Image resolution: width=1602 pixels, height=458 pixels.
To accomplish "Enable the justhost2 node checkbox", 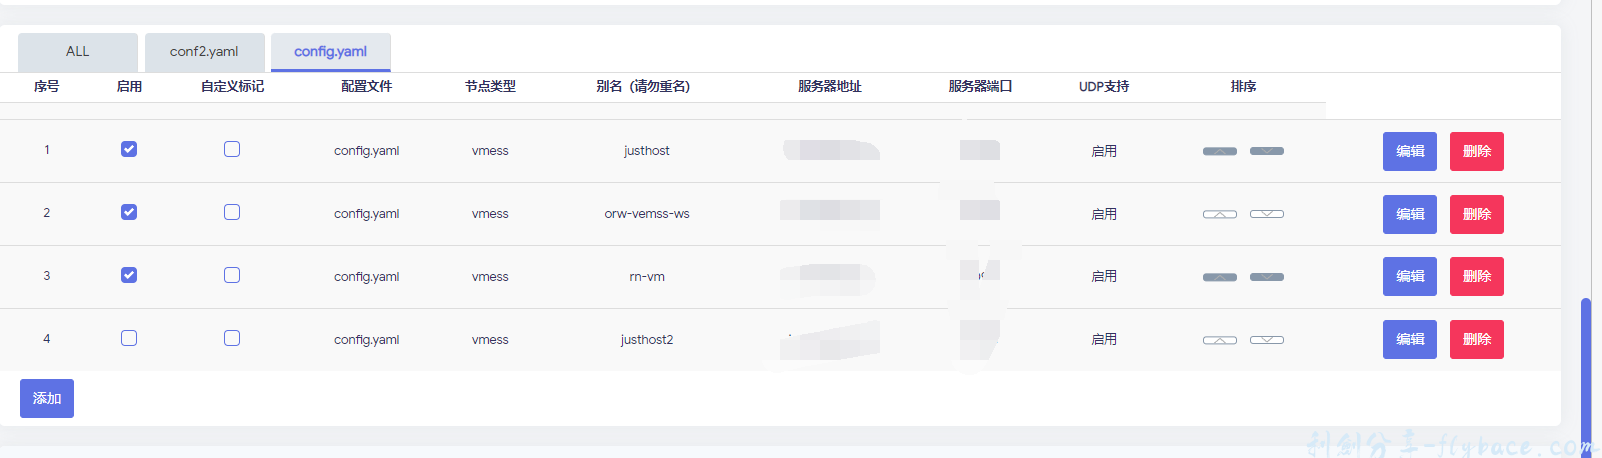I will click(x=129, y=338).
